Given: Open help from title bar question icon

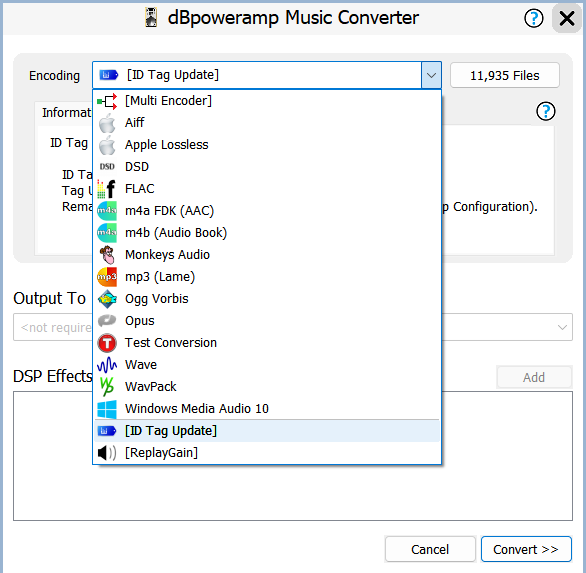Looking at the screenshot, I should click(x=534, y=18).
